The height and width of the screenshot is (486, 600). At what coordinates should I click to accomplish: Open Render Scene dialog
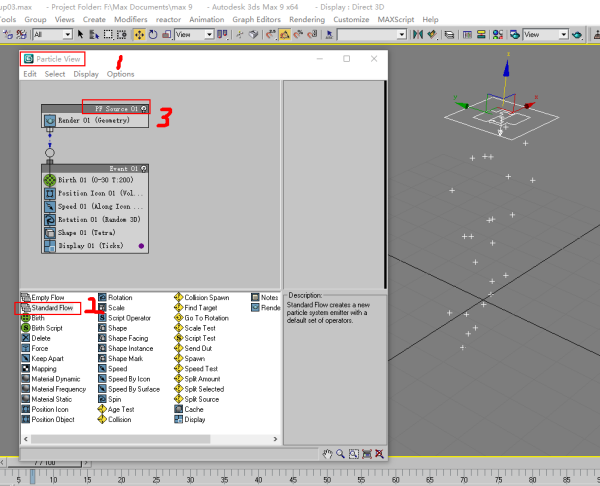(x=515, y=34)
